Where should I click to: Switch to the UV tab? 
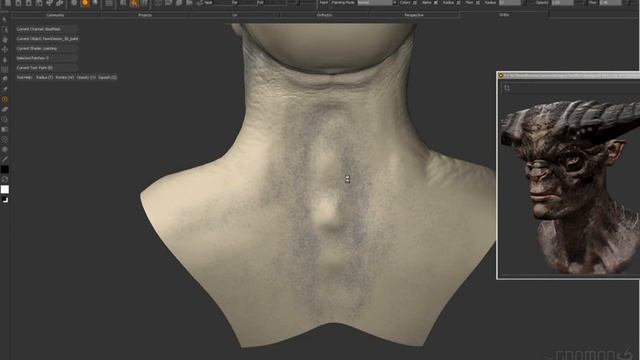pos(235,15)
